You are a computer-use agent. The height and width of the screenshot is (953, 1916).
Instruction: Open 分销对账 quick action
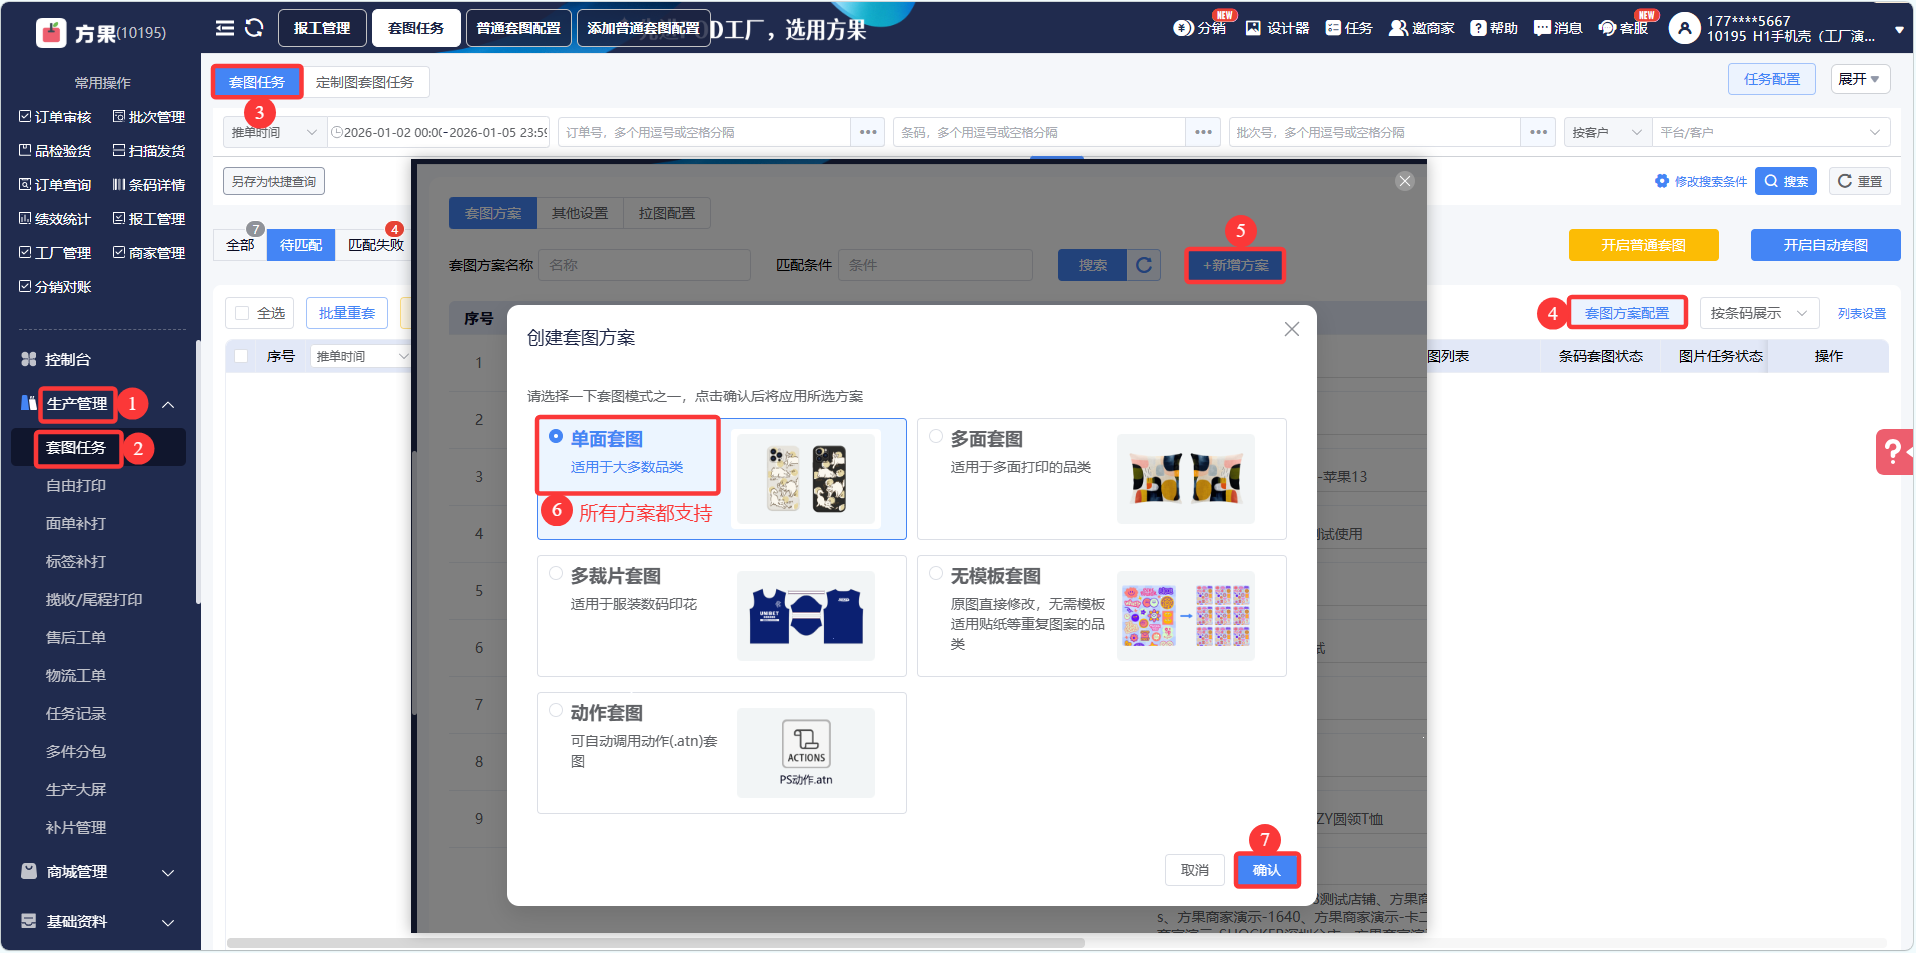pyautogui.click(x=55, y=287)
